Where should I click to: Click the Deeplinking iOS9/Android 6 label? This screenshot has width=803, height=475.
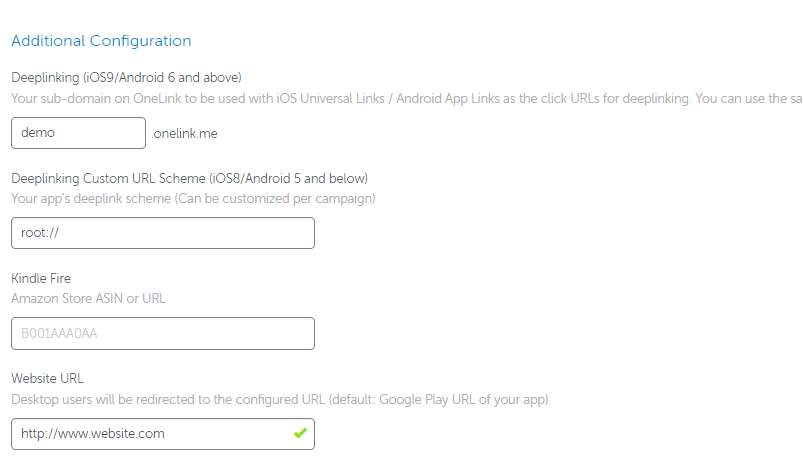coord(126,78)
